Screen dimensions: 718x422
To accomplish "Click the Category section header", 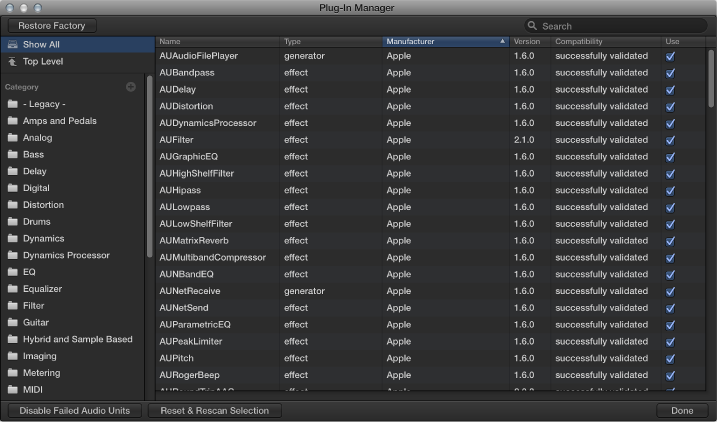I will click(x=22, y=87).
